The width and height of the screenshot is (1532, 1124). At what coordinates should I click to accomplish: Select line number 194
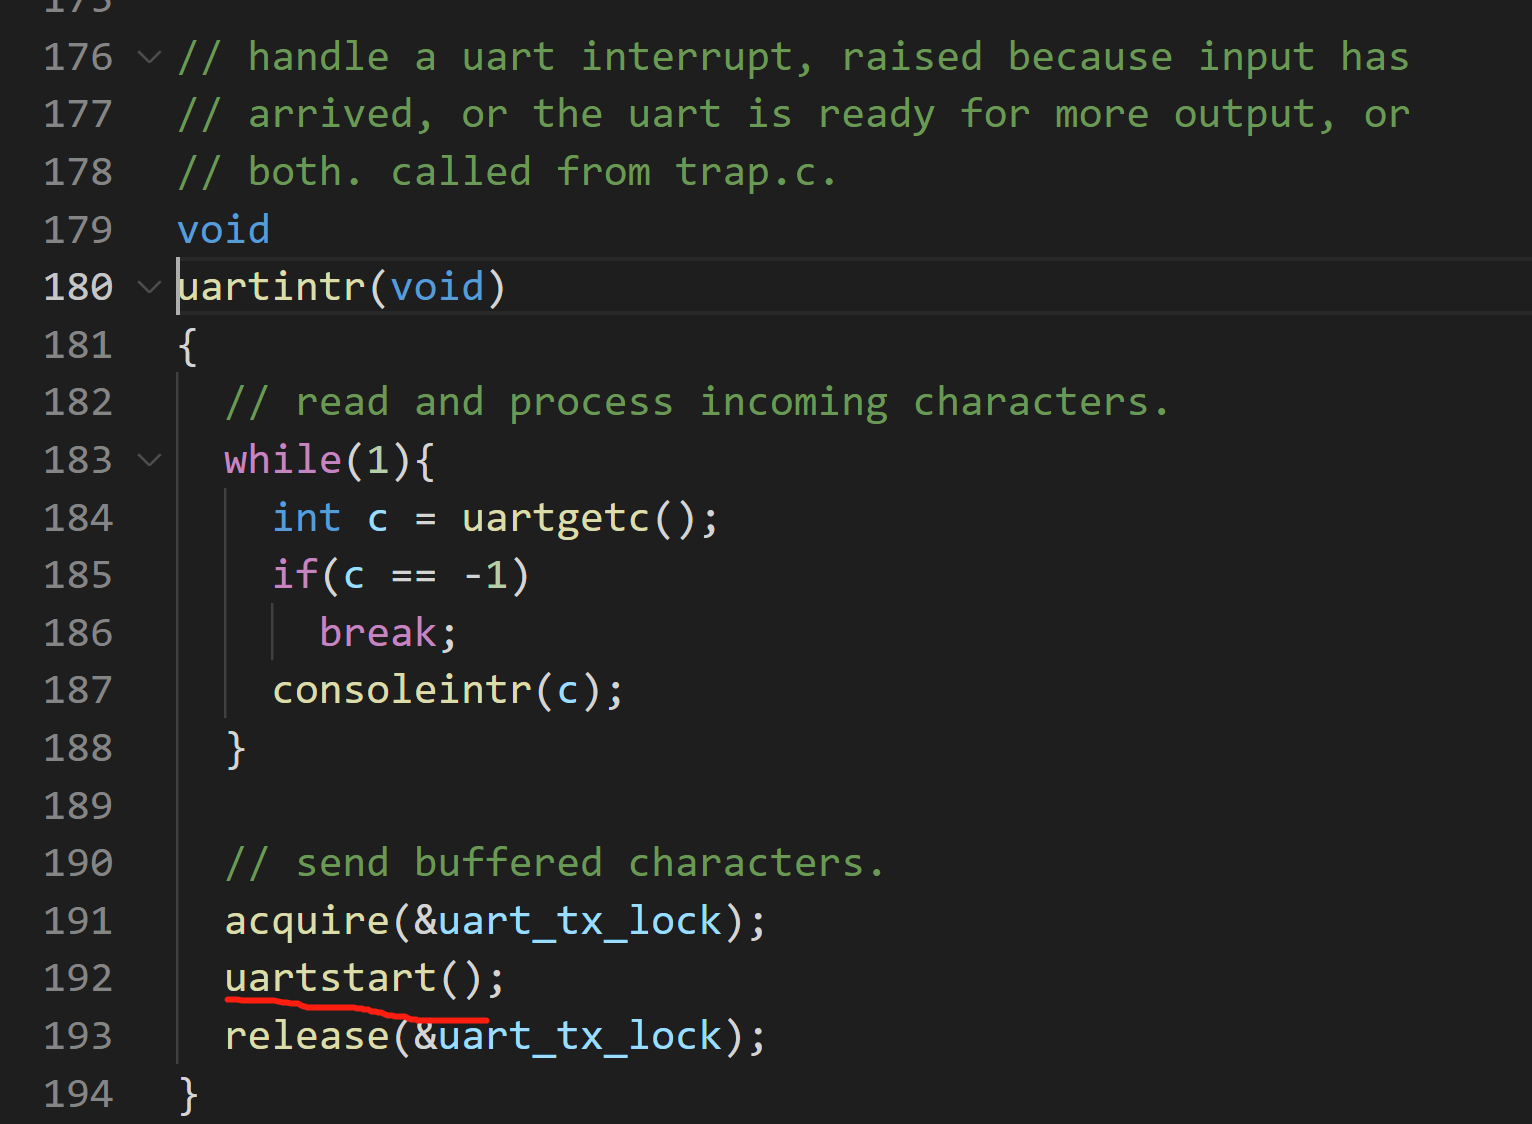78,1094
